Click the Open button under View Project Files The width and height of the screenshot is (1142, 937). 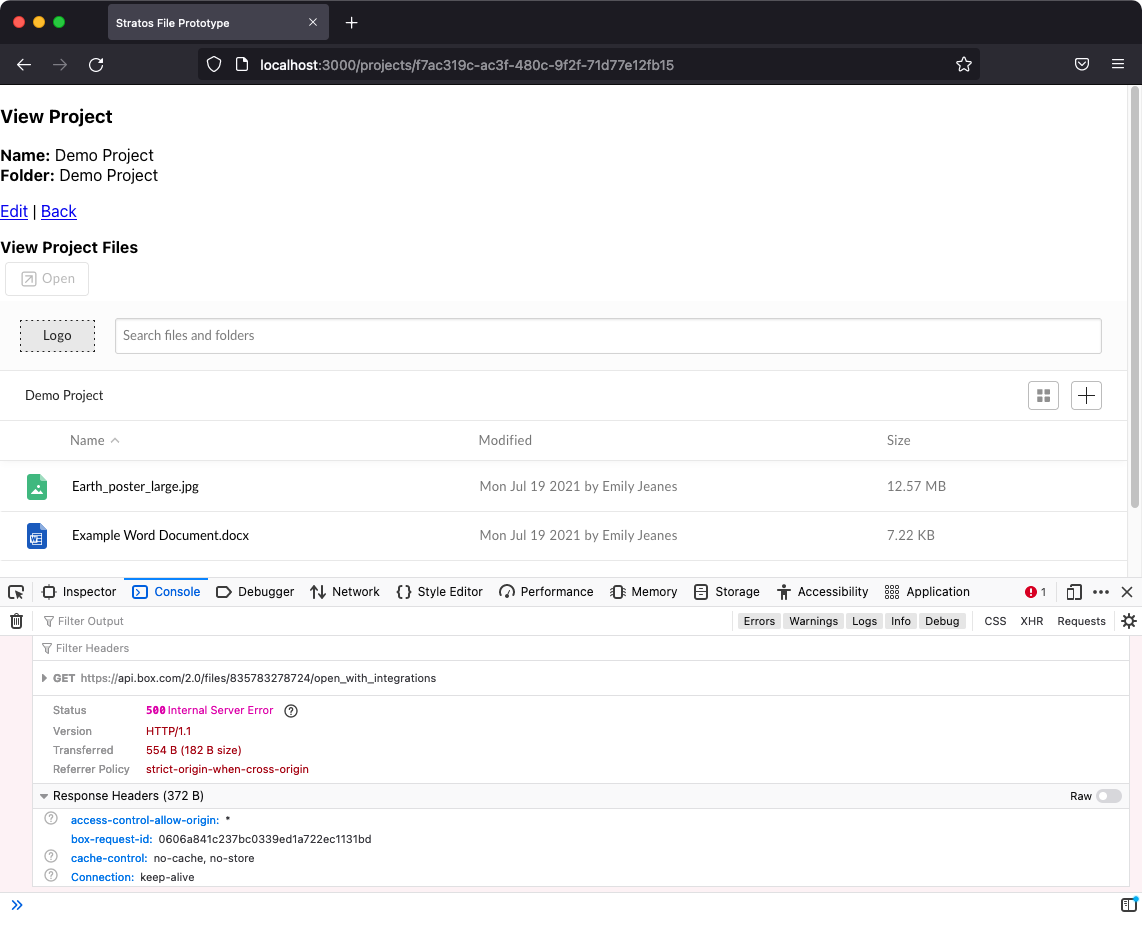click(47, 280)
